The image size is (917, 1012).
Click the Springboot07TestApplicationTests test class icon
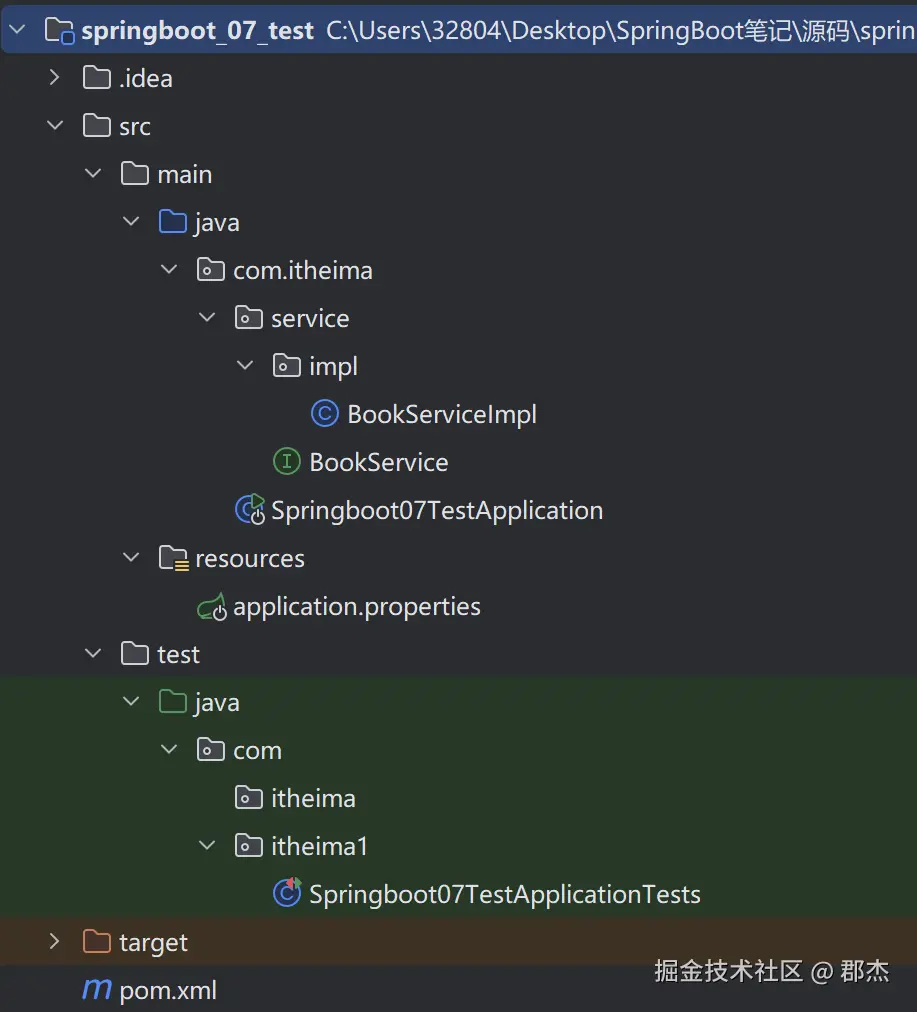[287, 894]
